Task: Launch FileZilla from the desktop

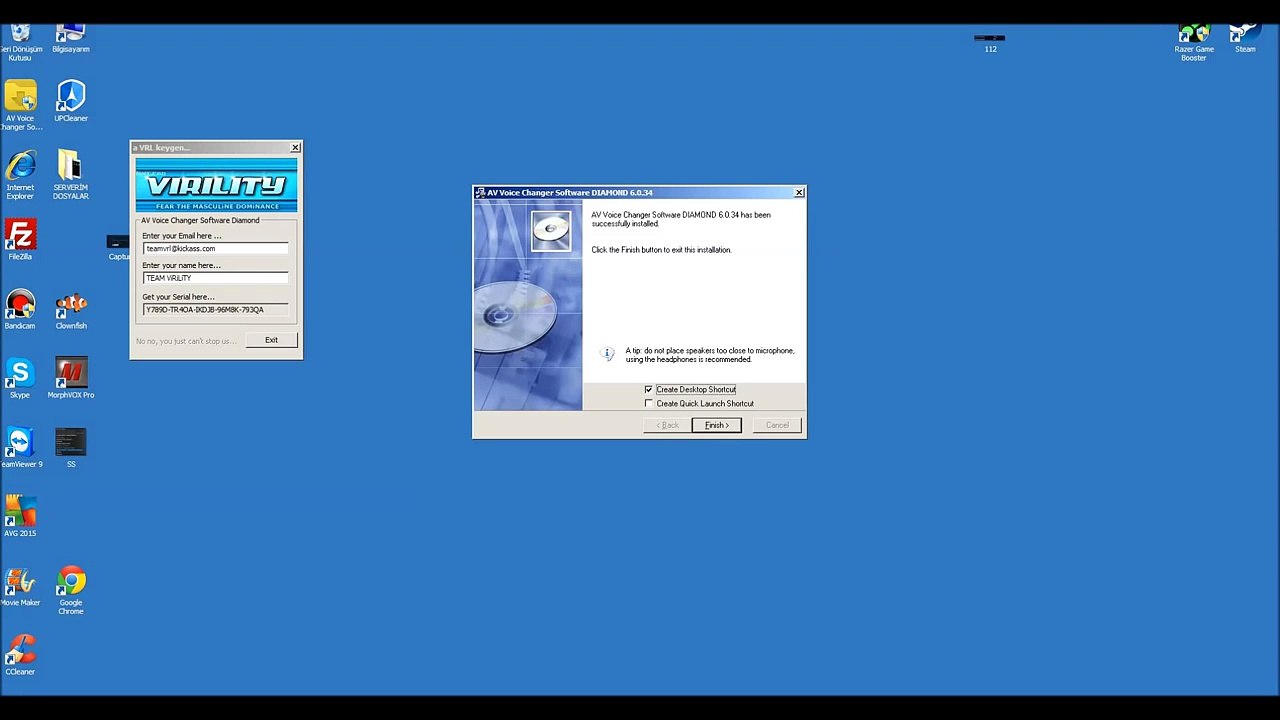Action: 20,240
